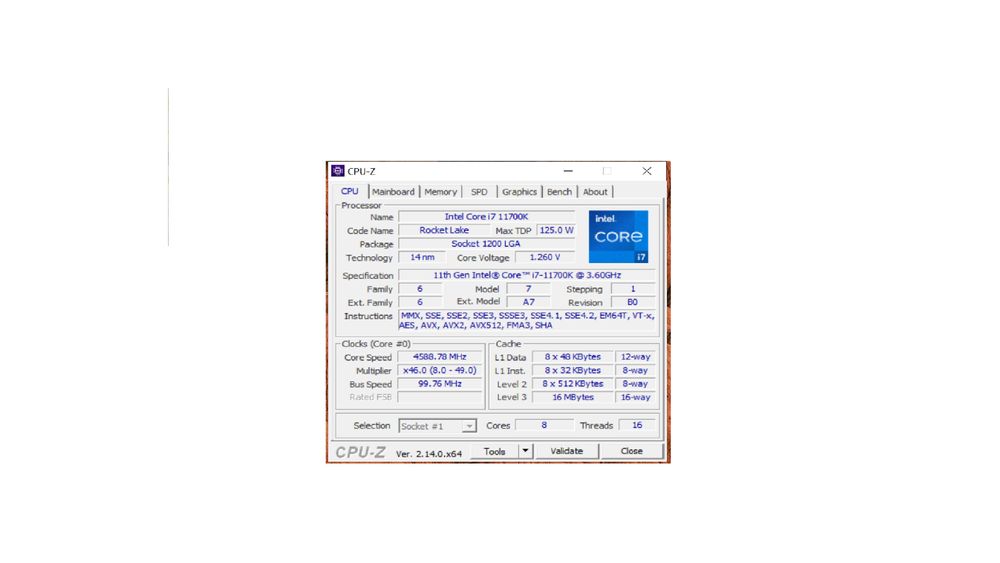The height and width of the screenshot is (563, 1000).
Task: Open the Socket #1 selection dropdown
Action: click(x=438, y=426)
